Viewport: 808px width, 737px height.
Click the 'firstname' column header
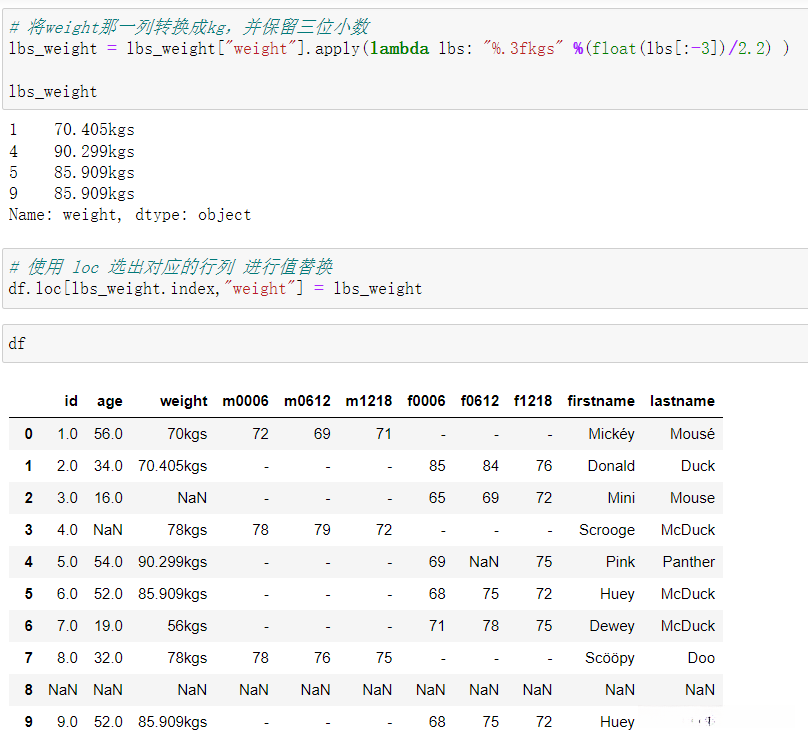[x=600, y=401]
